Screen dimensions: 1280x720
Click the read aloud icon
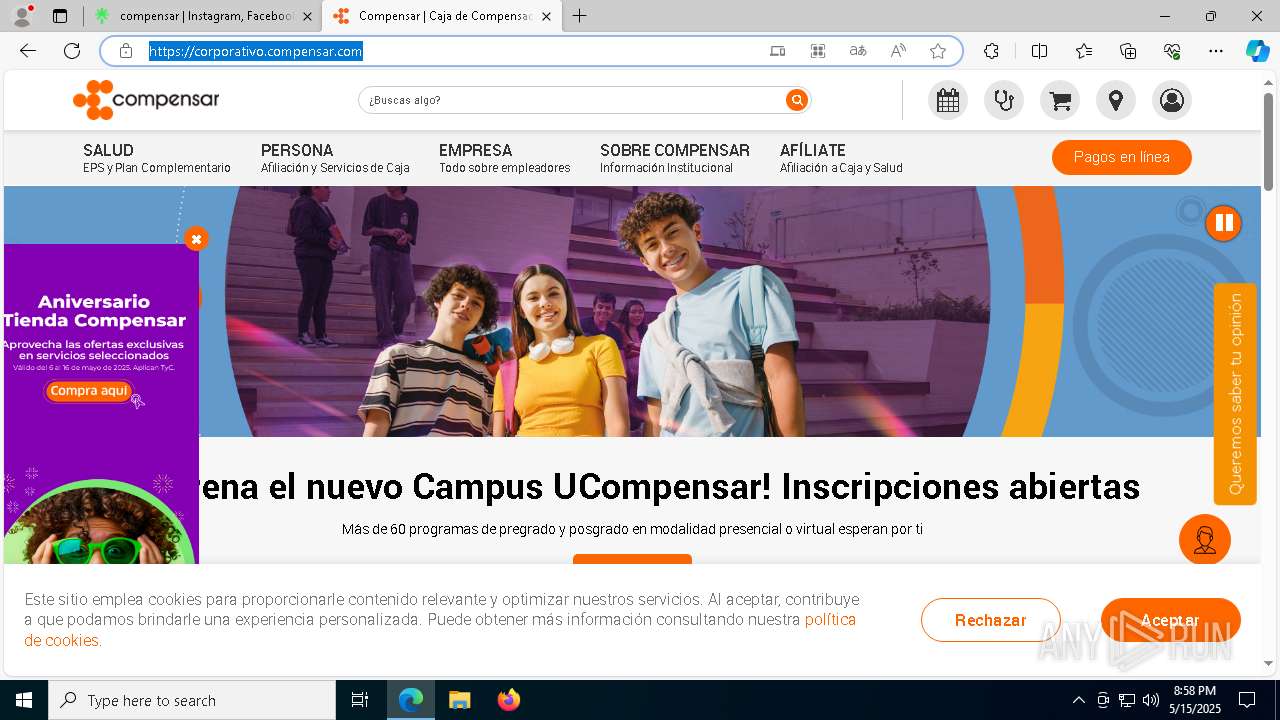898,51
